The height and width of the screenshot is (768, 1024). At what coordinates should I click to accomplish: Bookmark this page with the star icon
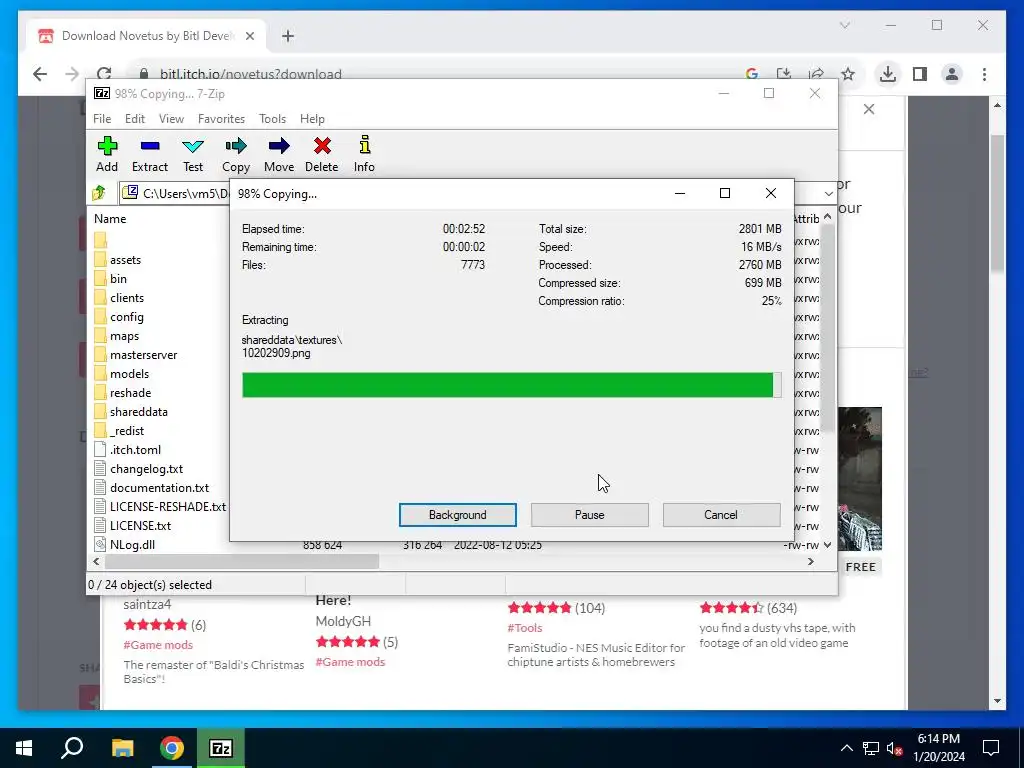848,74
